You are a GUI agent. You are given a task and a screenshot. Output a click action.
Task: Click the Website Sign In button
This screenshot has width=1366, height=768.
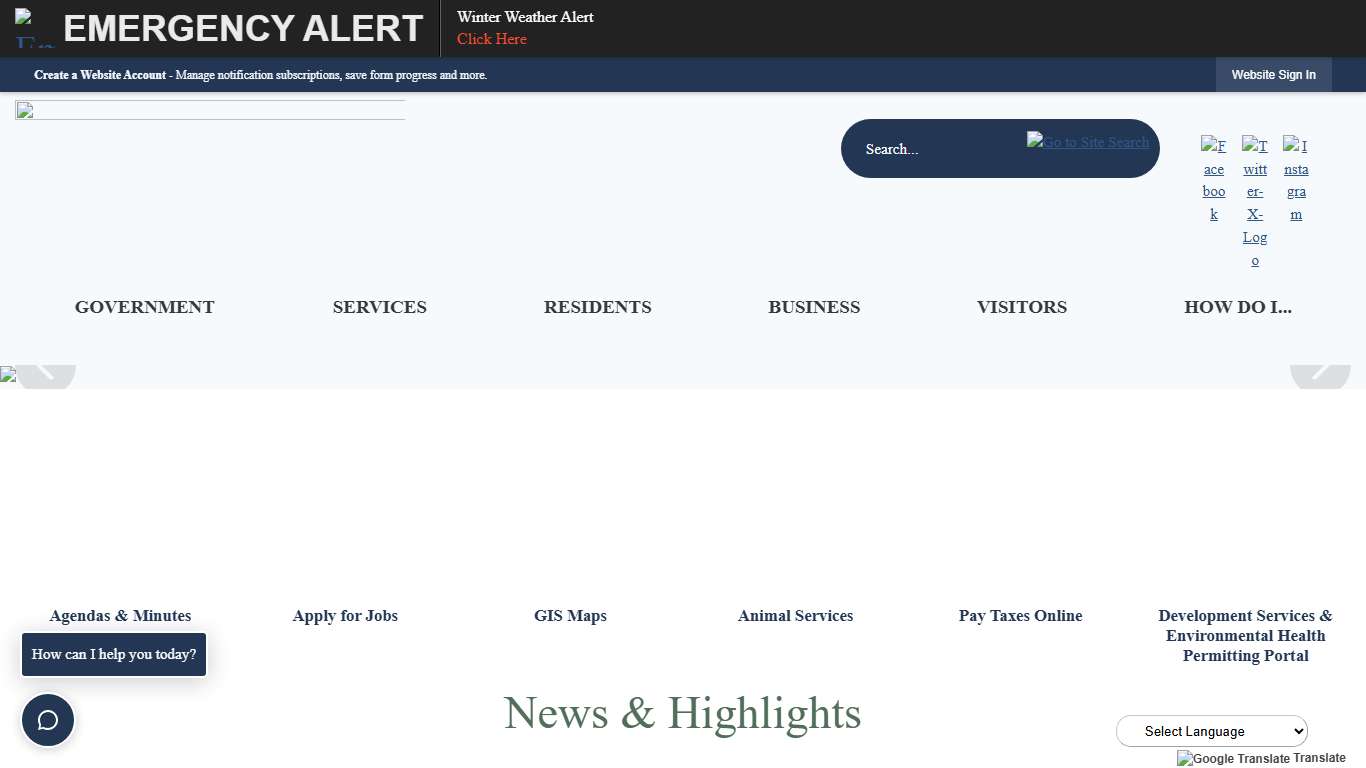[x=1273, y=75]
